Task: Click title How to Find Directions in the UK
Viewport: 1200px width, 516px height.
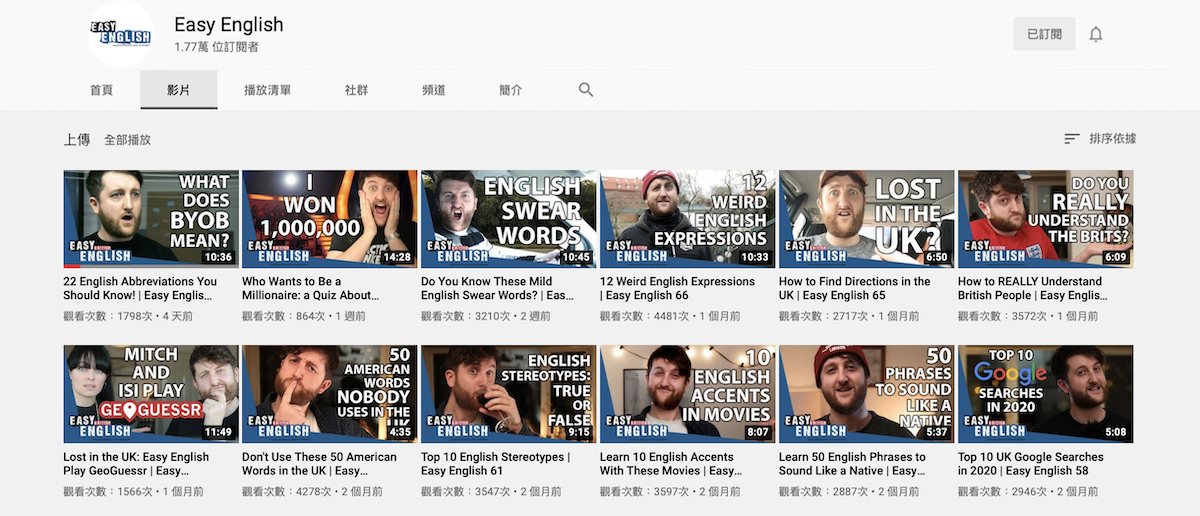Action: coord(855,289)
